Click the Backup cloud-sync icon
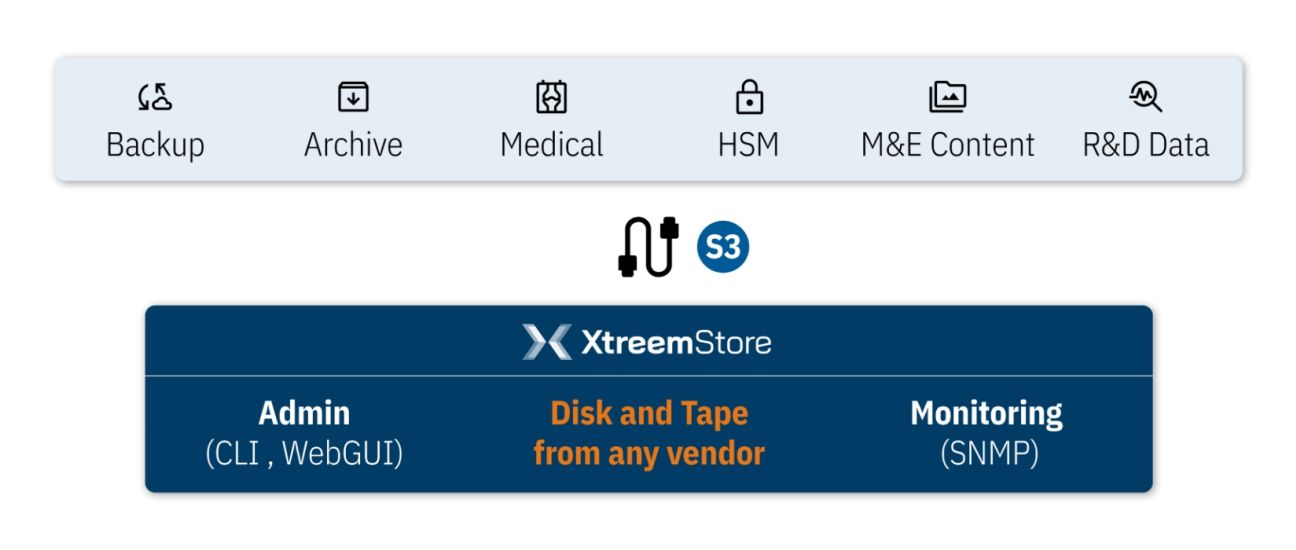Viewport: 1296px width, 550px height. pos(155,97)
